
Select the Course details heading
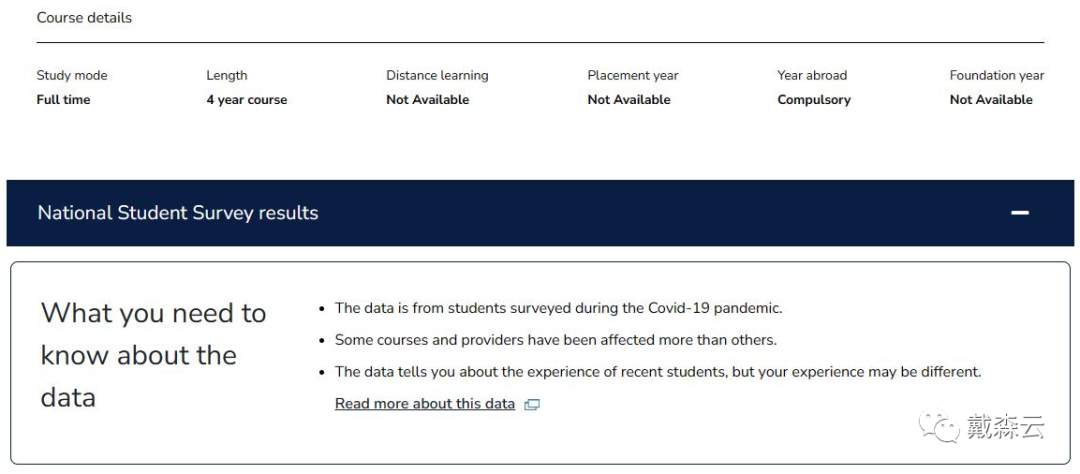coord(84,18)
